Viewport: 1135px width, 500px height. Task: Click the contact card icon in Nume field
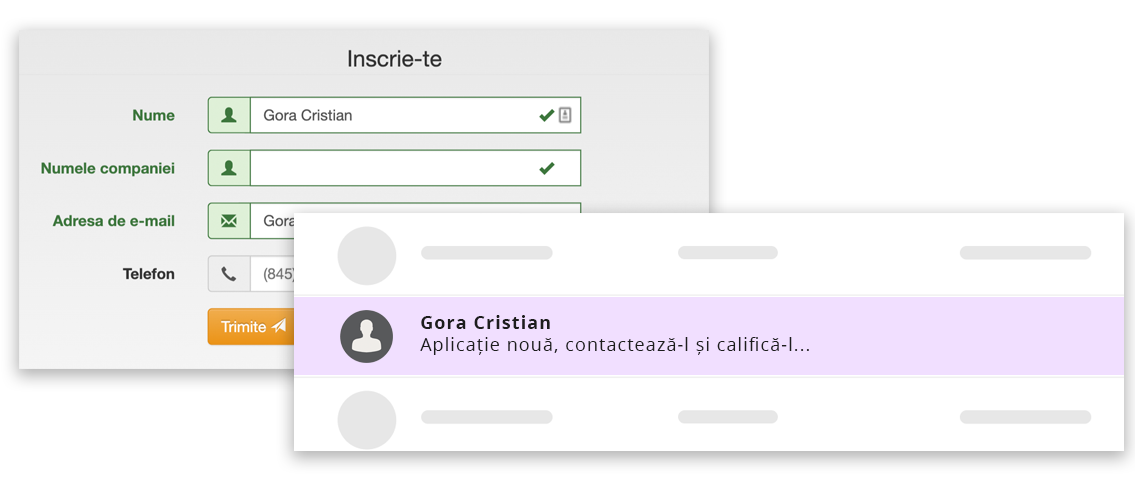565,115
